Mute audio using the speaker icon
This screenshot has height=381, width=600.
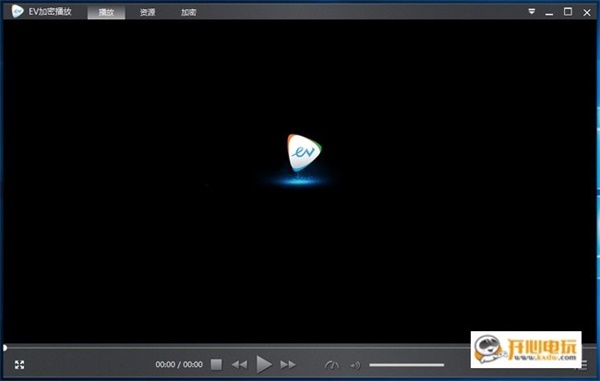coord(355,365)
